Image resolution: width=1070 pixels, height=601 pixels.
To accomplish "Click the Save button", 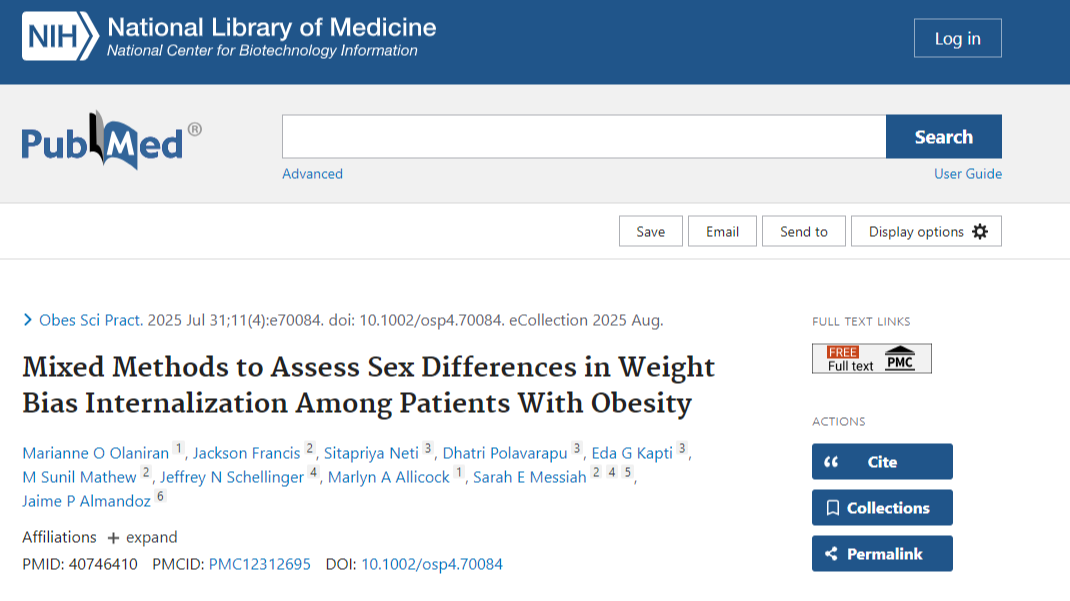I will (x=650, y=231).
